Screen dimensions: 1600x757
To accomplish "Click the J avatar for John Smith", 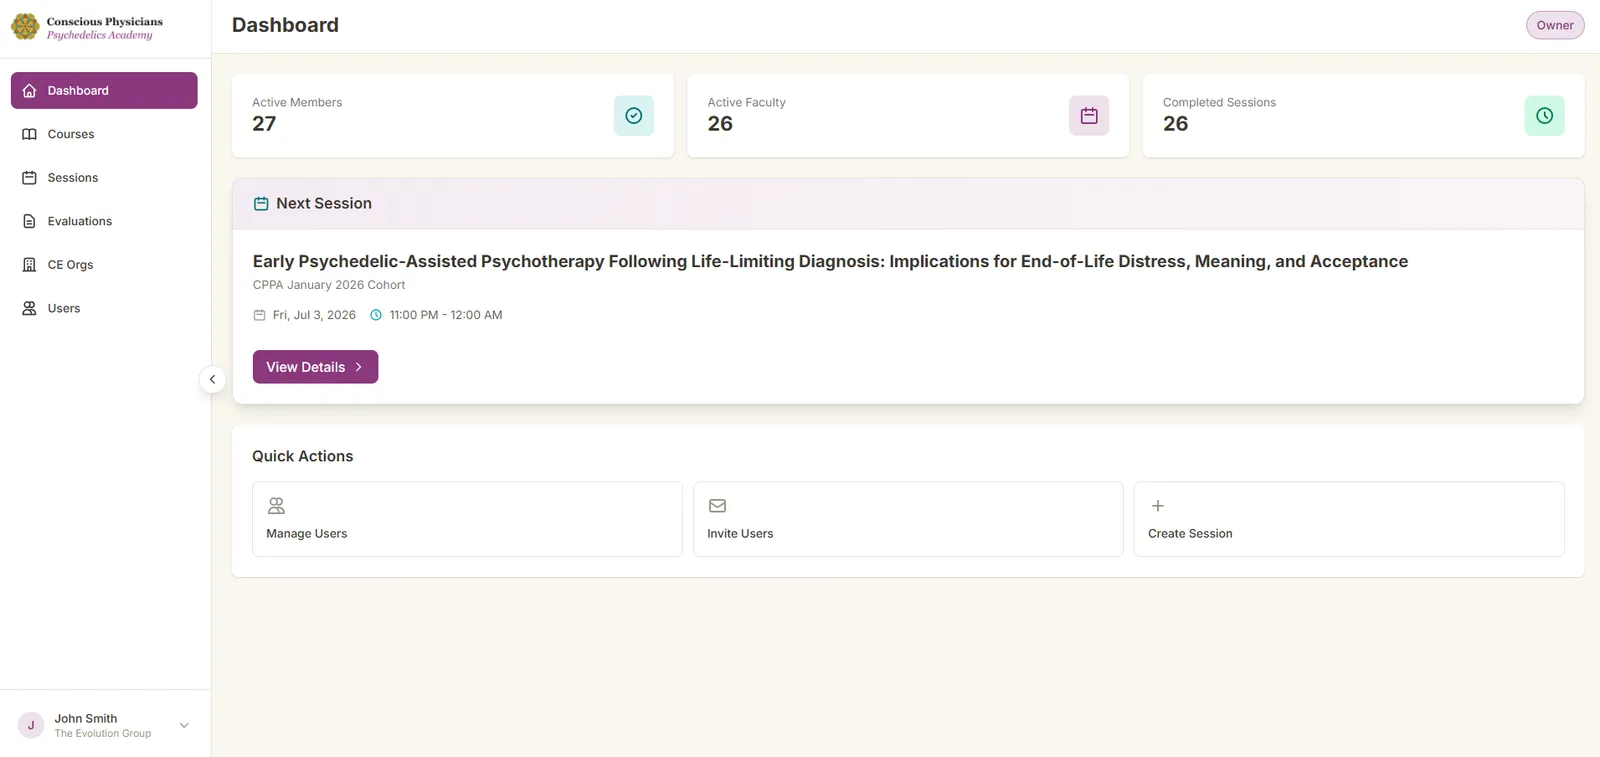I will 31,726.
